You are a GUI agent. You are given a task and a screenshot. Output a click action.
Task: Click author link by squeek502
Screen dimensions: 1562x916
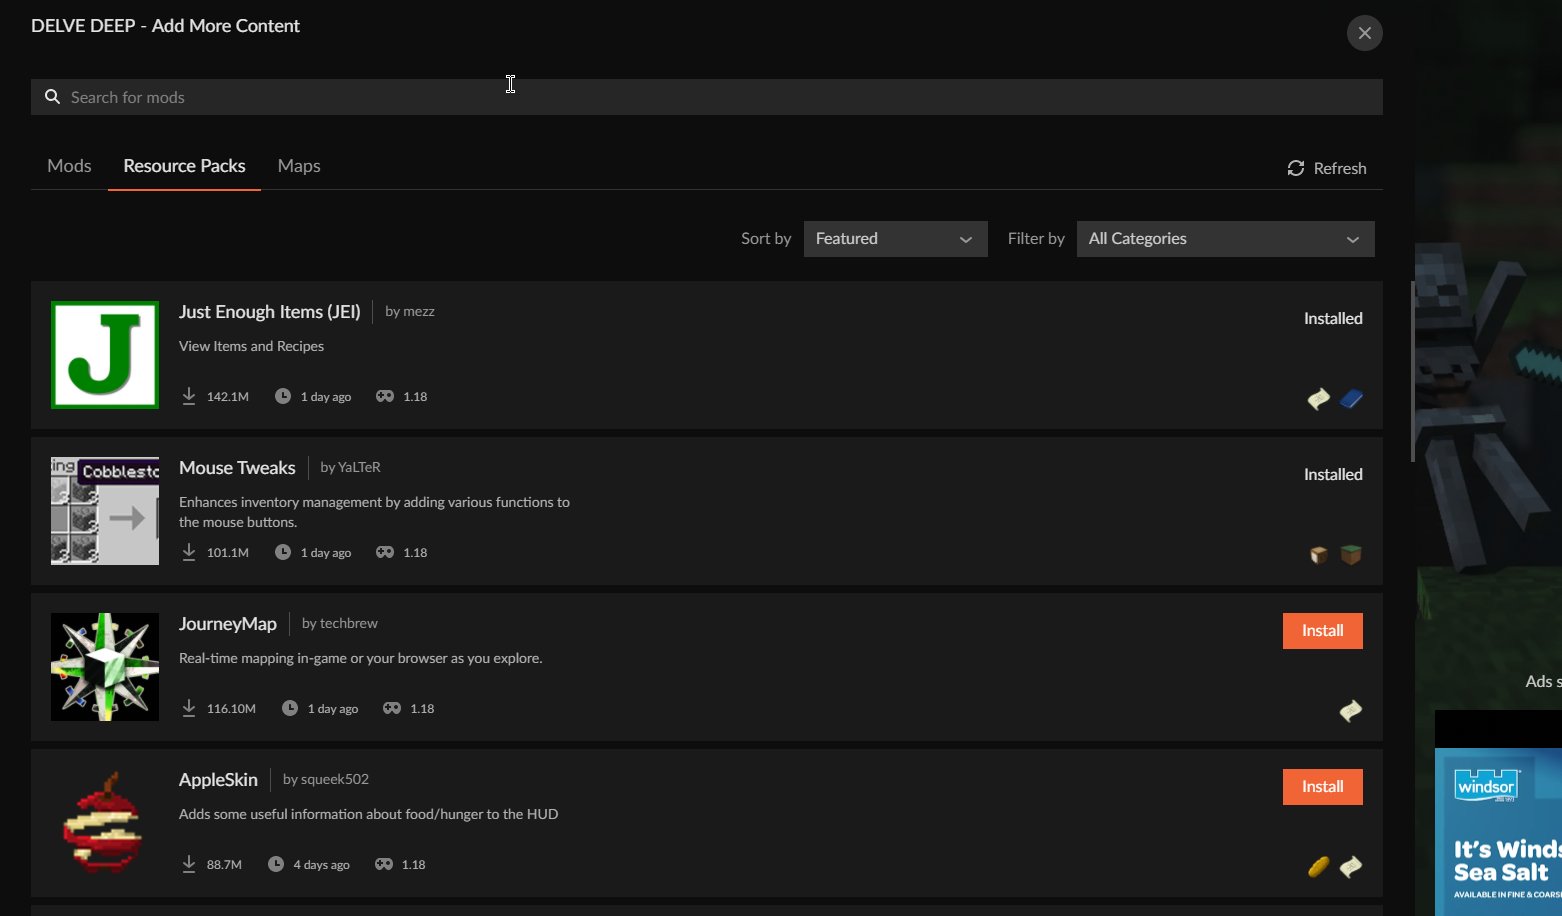click(x=326, y=779)
